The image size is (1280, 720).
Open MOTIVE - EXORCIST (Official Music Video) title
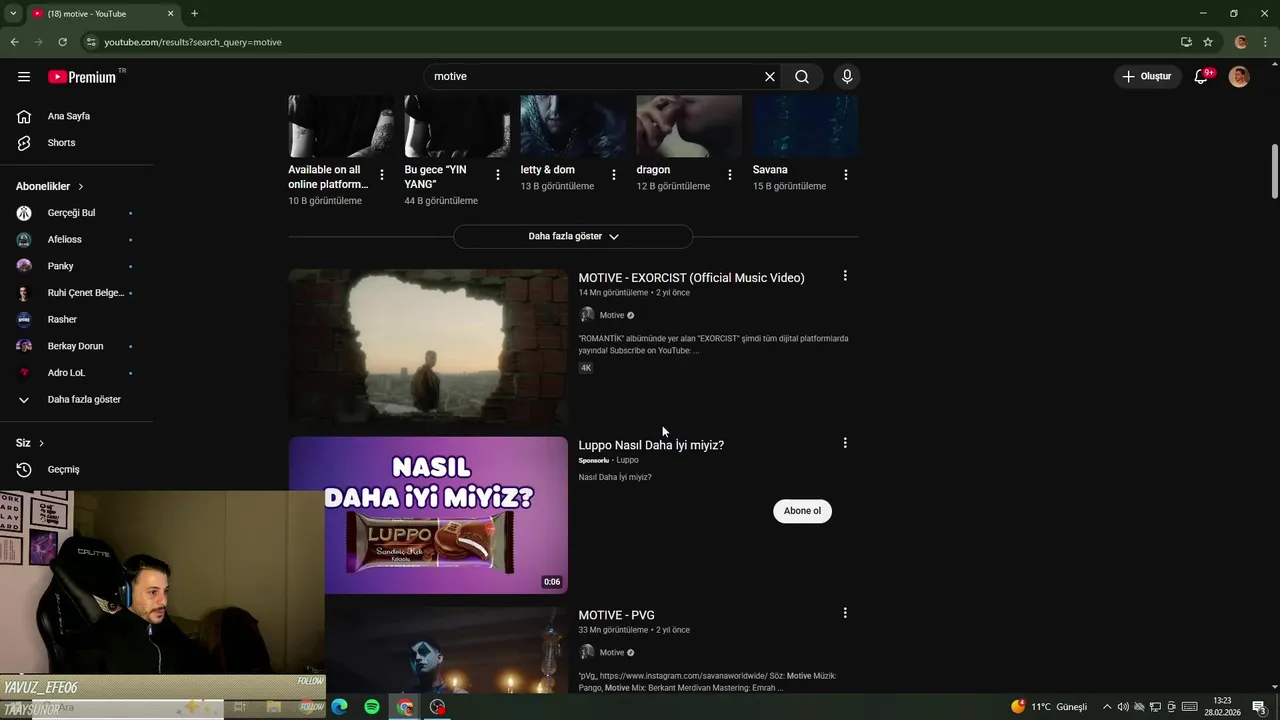click(x=691, y=278)
